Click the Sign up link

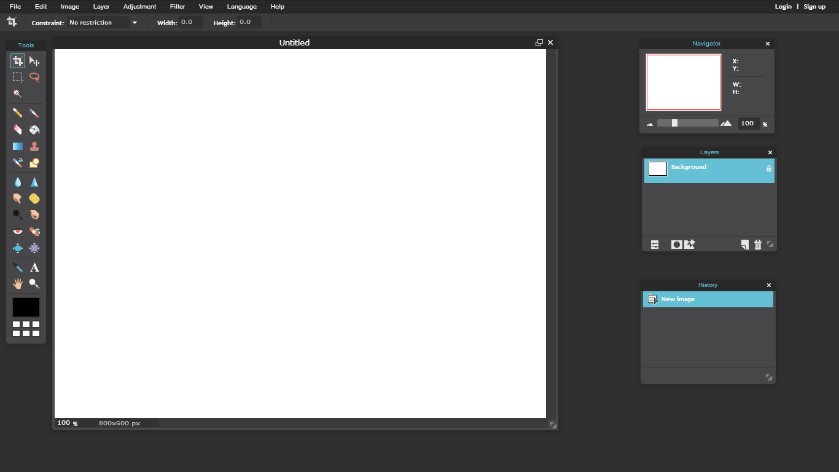(x=814, y=6)
